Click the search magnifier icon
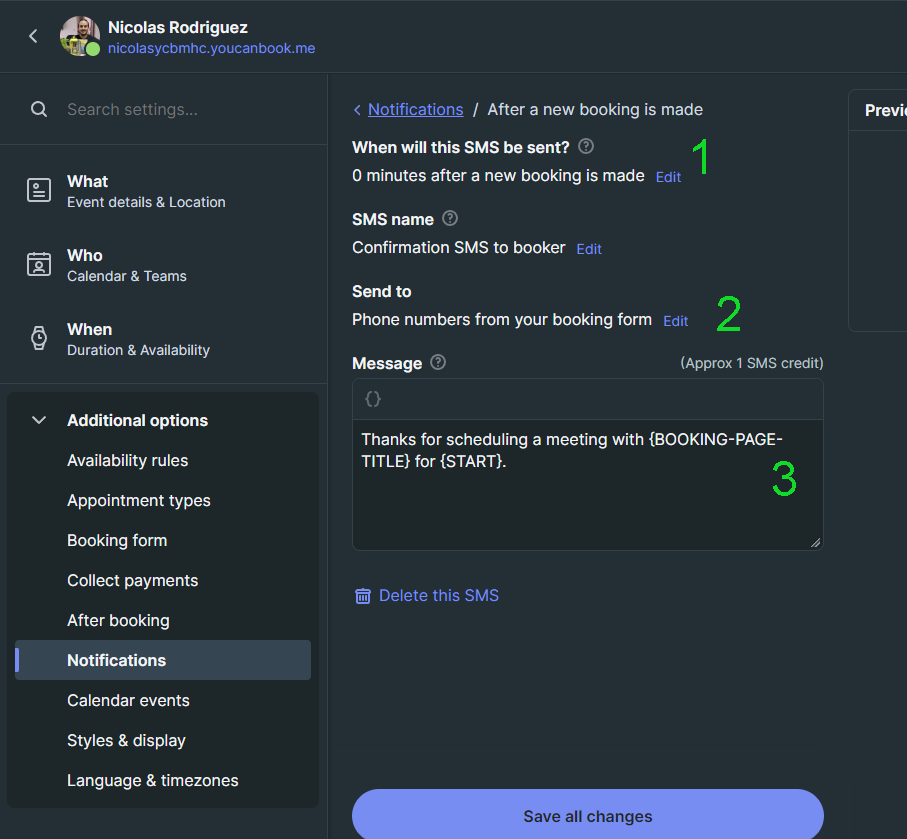Screen dimensions: 907x839 click(39, 109)
